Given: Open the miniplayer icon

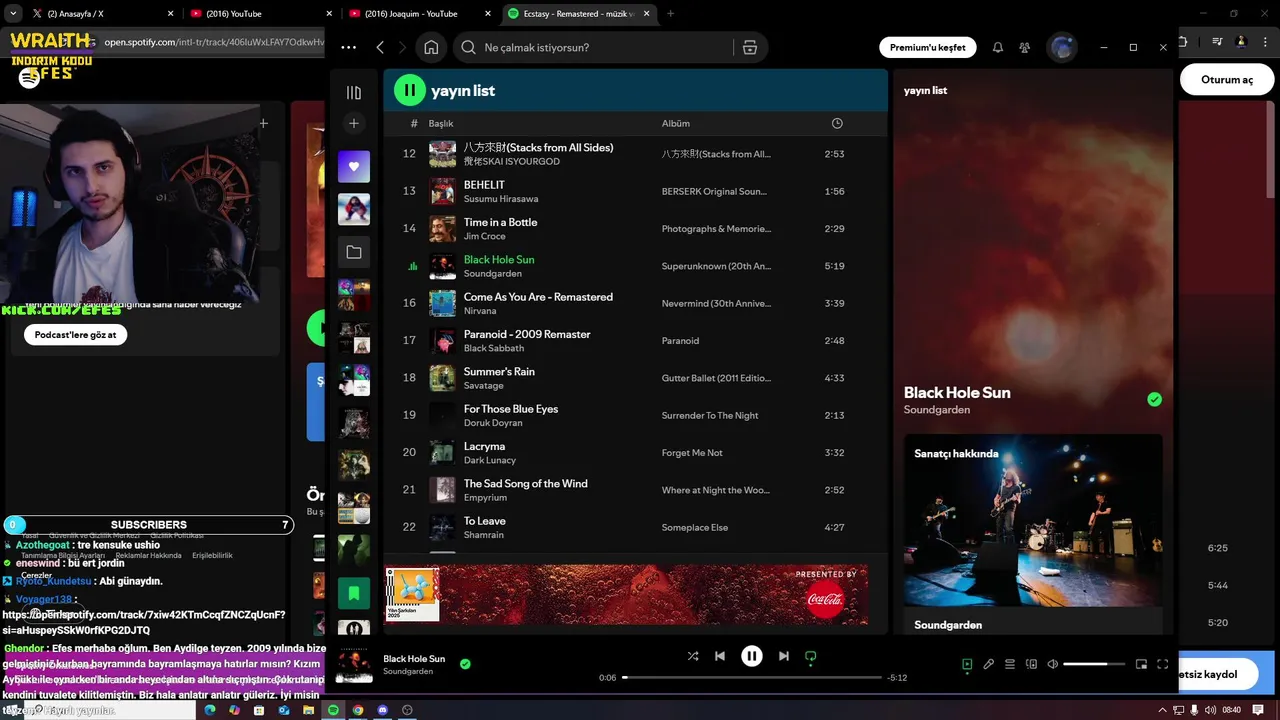Looking at the screenshot, I should click(x=1141, y=664).
